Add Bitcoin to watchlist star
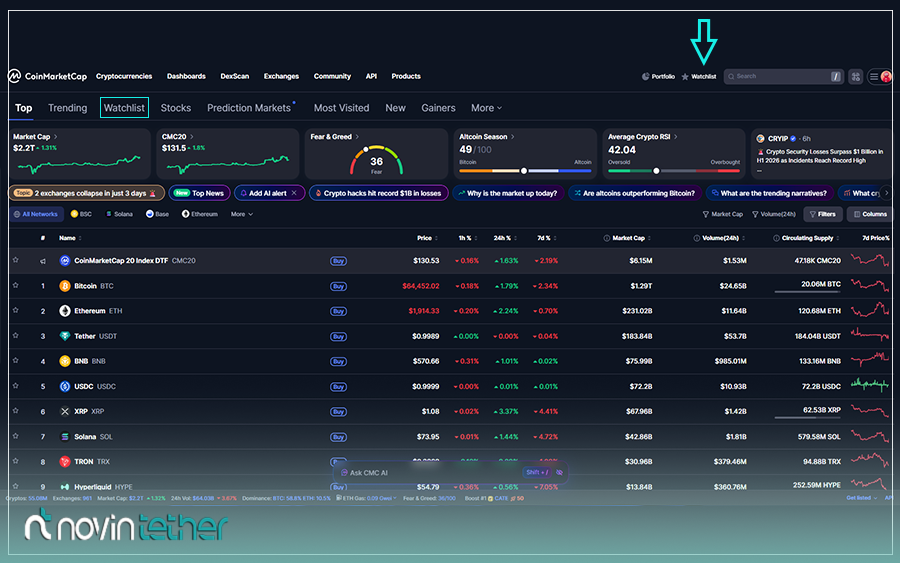900x563 pixels. coord(15,285)
